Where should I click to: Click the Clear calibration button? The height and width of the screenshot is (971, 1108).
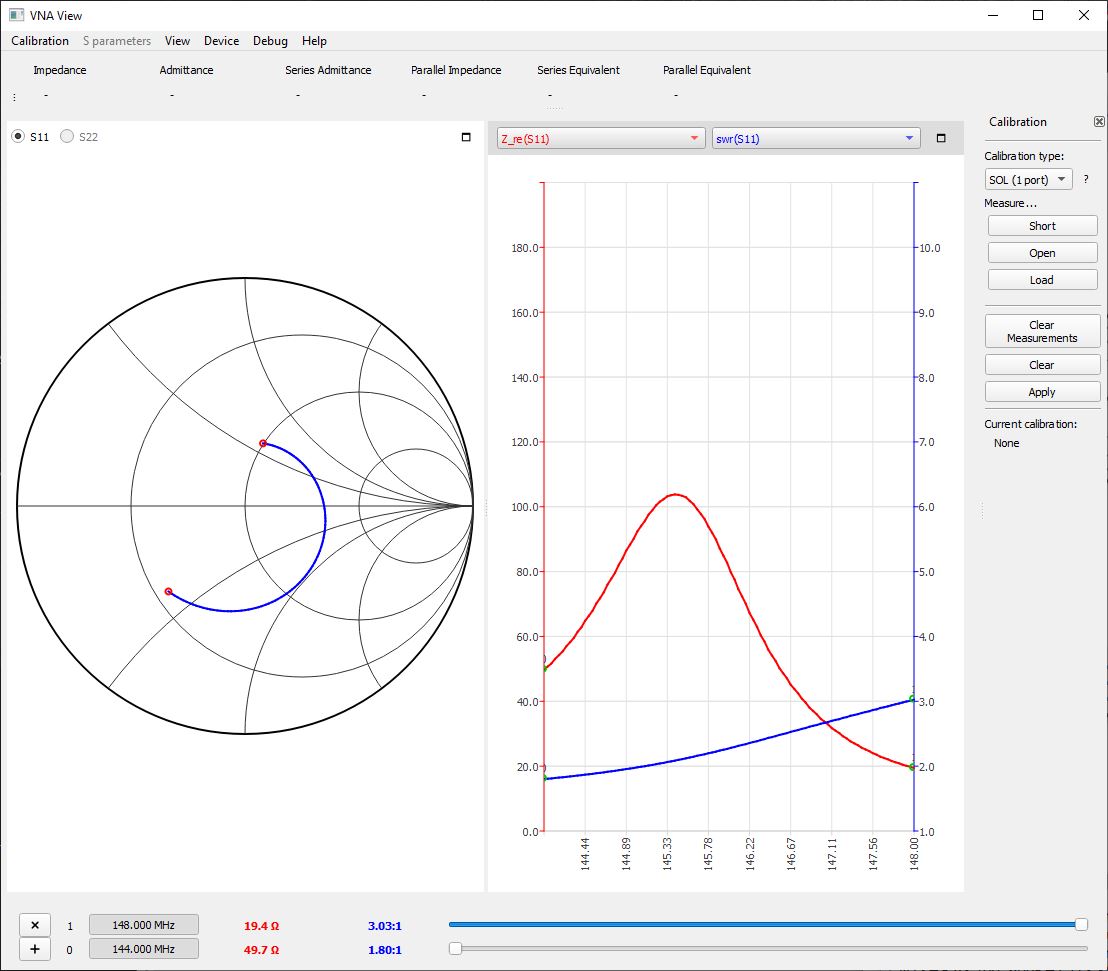tap(1042, 365)
